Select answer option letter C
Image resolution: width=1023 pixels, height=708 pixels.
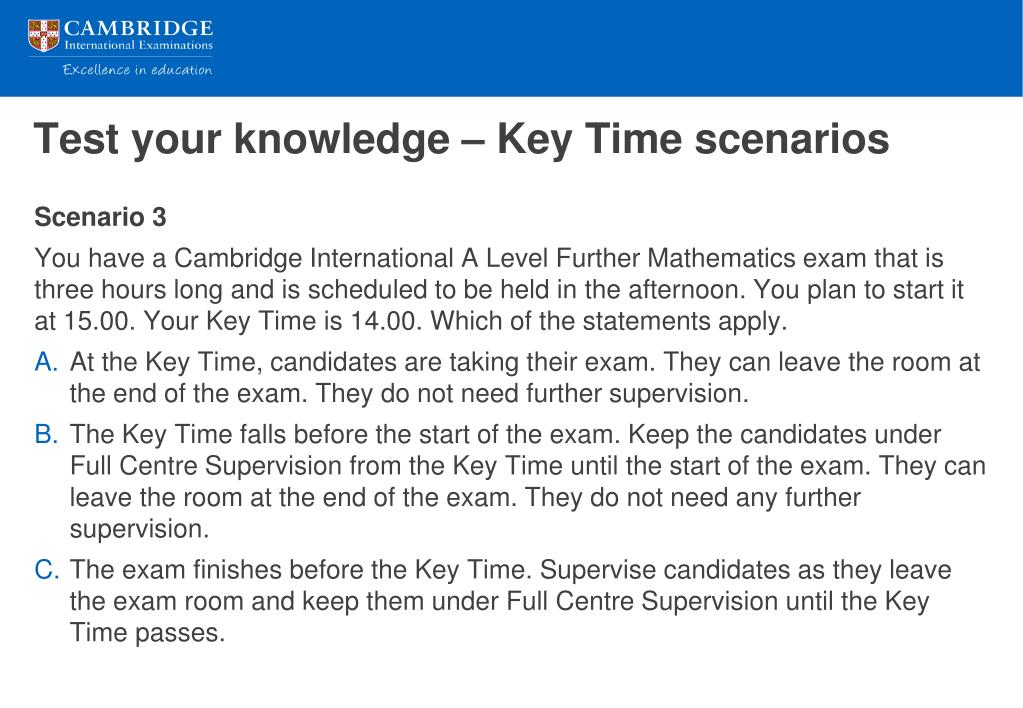[x=47, y=570]
